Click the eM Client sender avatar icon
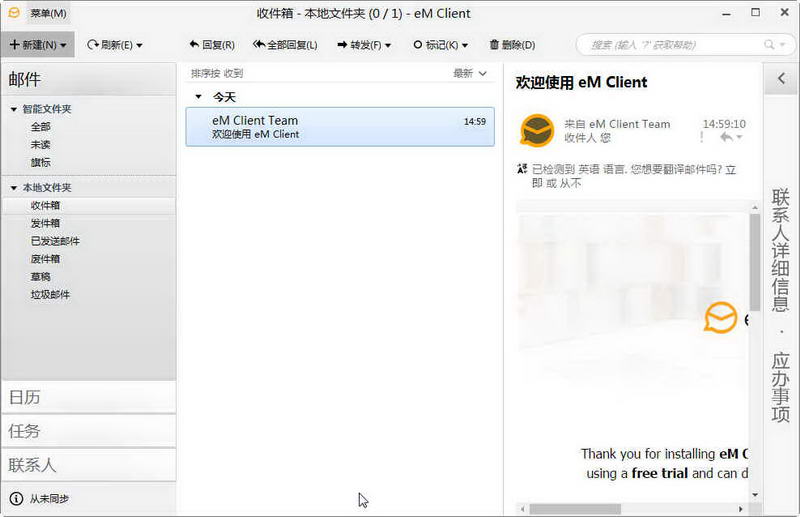The width and height of the screenshot is (800, 517). pyautogui.click(x=537, y=131)
